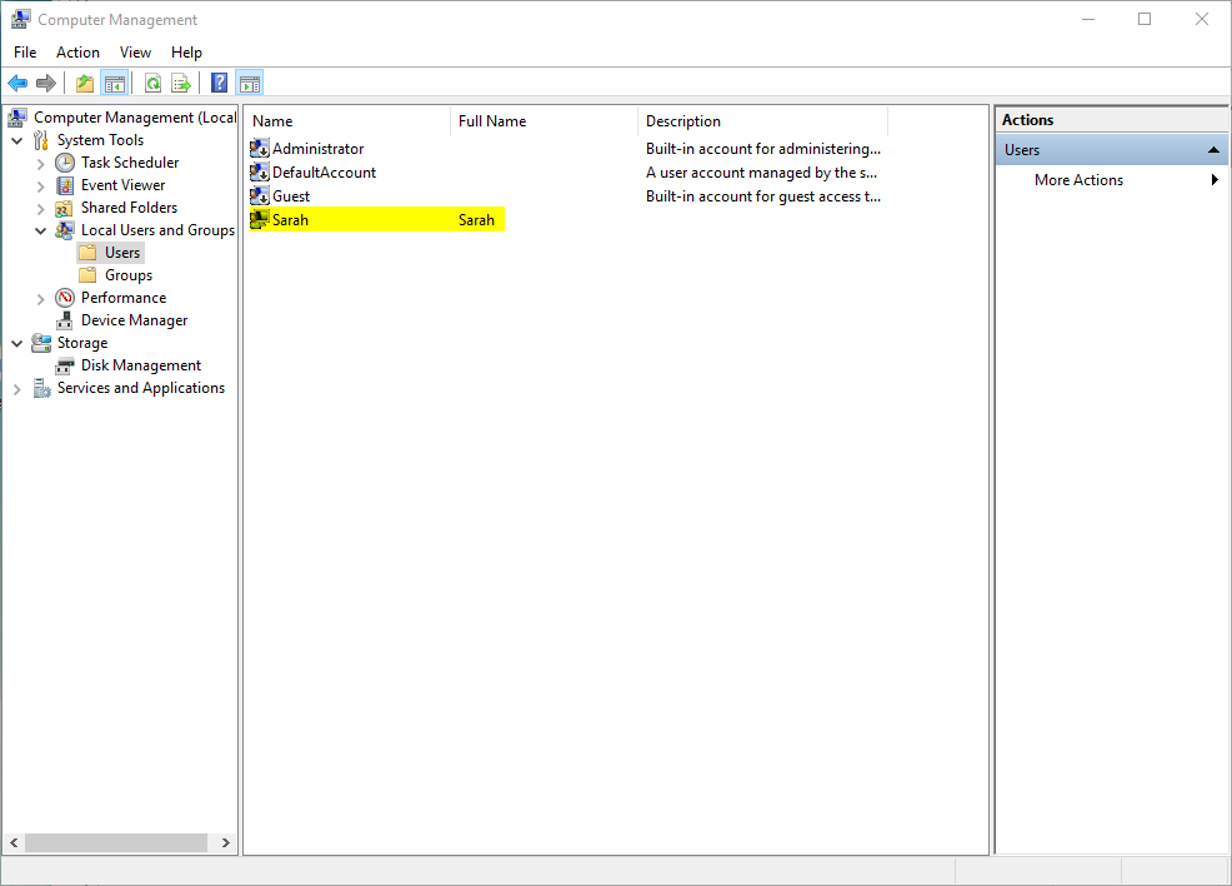The width and height of the screenshot is (1232, 886).
Task: Click the Refresh toolbar icon
Action: [x=153, y=83]
